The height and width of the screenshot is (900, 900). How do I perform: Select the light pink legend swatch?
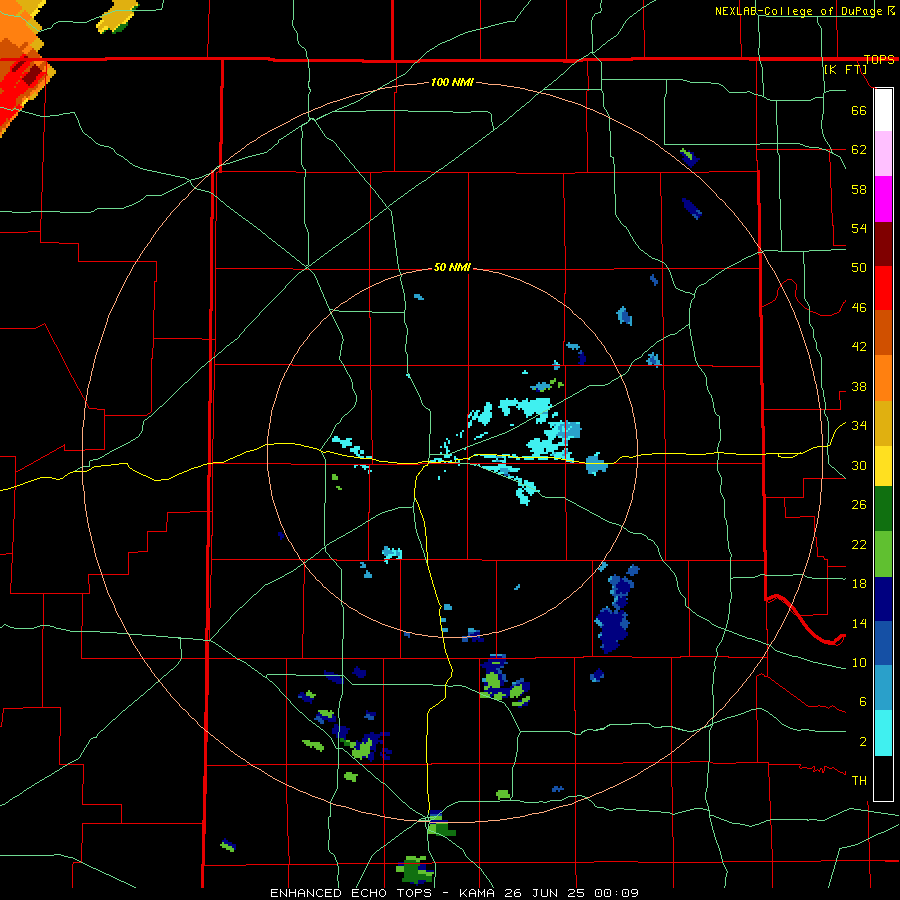(x=883, y=153)
